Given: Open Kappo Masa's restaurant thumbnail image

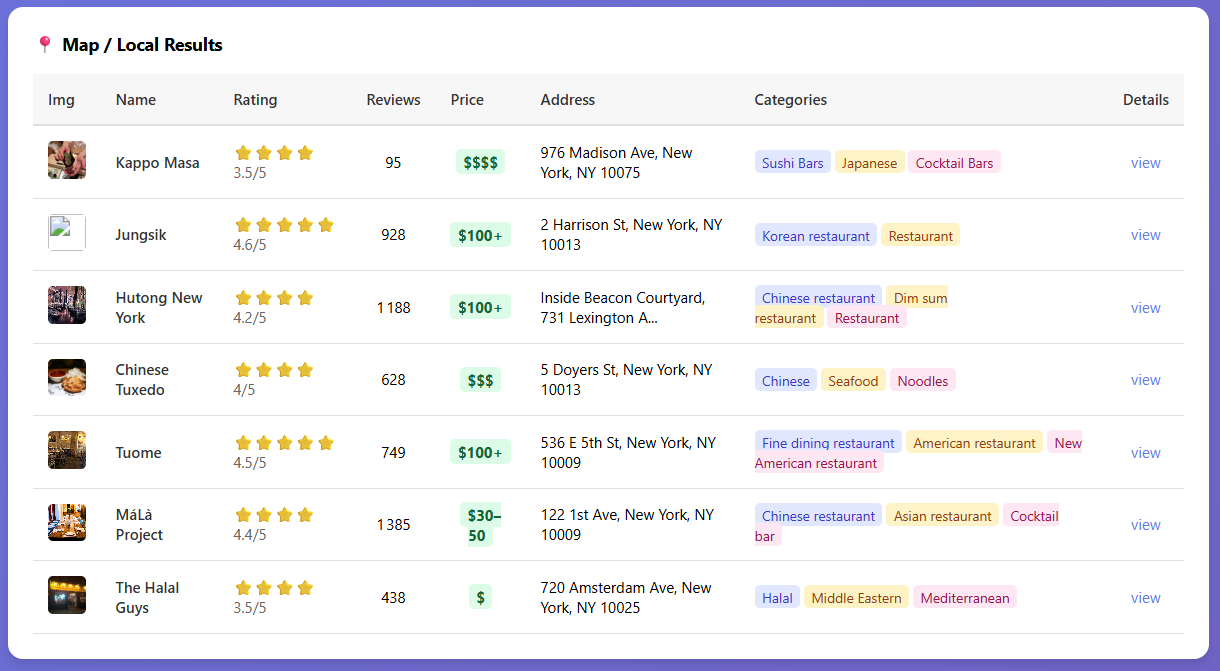Looking at the screenshot, I should click(x=66, y=161).
